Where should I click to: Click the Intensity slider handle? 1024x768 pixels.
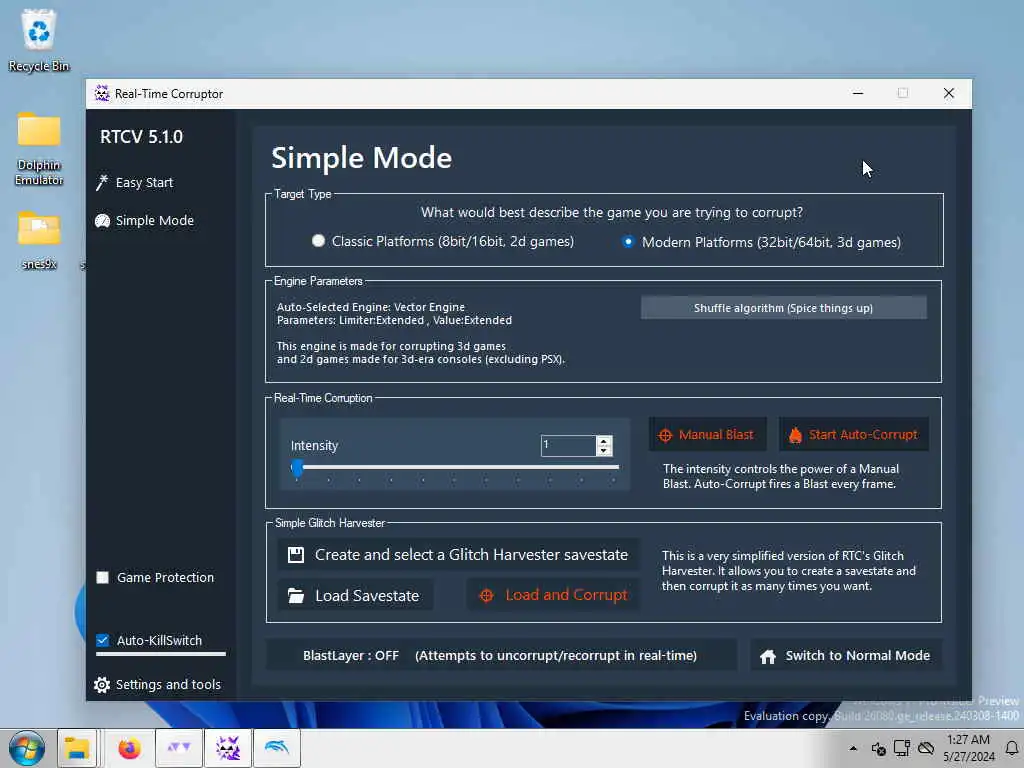pos(297,468)
